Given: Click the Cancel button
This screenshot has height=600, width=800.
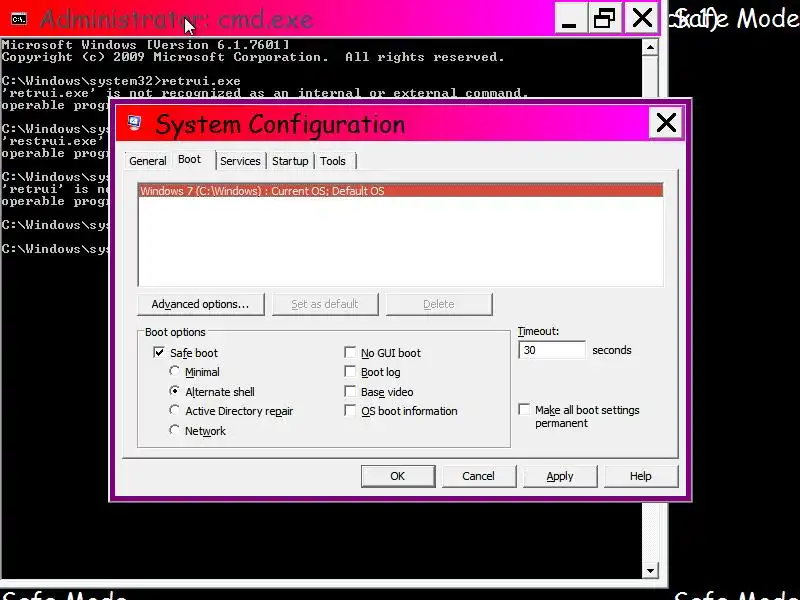Looking at the screenshot, I should tap(479, 476).
